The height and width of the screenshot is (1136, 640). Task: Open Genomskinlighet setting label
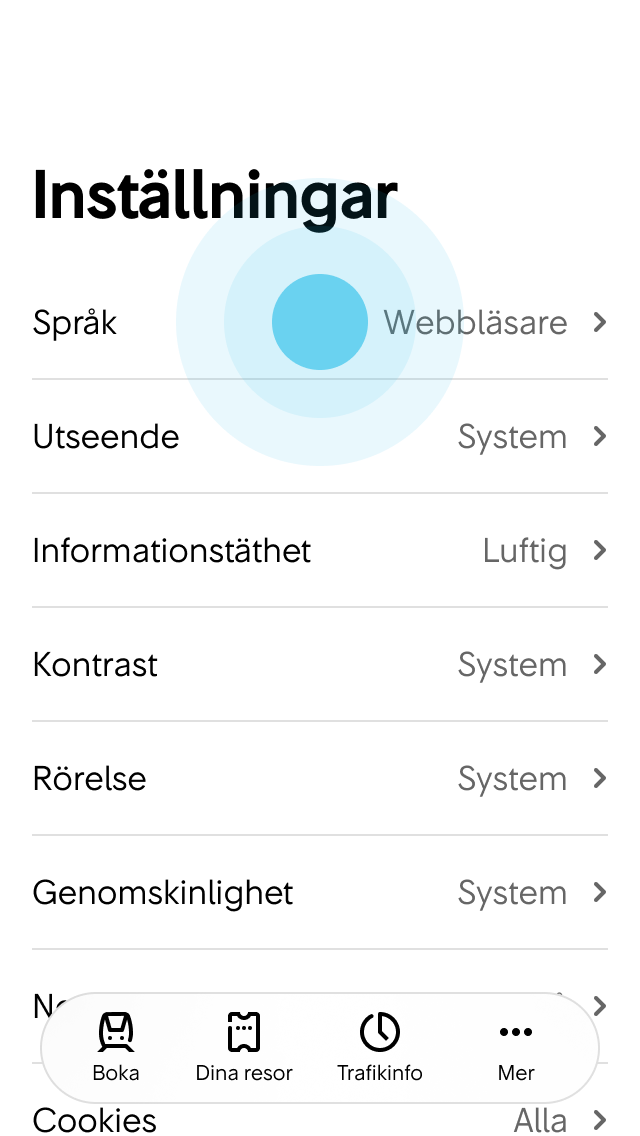click(163, 893)
